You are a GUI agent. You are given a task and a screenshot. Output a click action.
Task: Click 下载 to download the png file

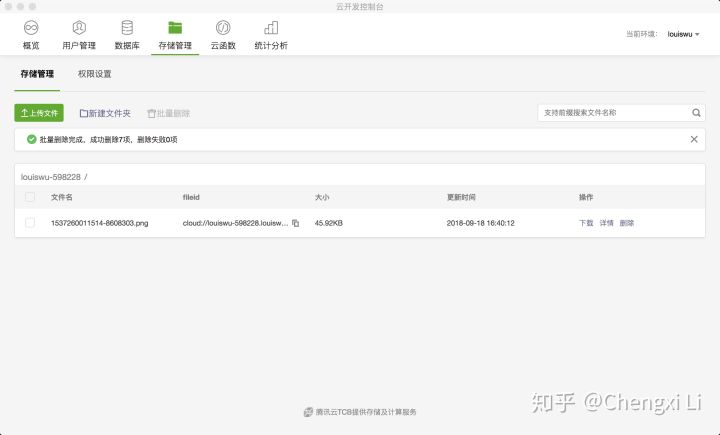pyautogui.click(x=586, y=223)
